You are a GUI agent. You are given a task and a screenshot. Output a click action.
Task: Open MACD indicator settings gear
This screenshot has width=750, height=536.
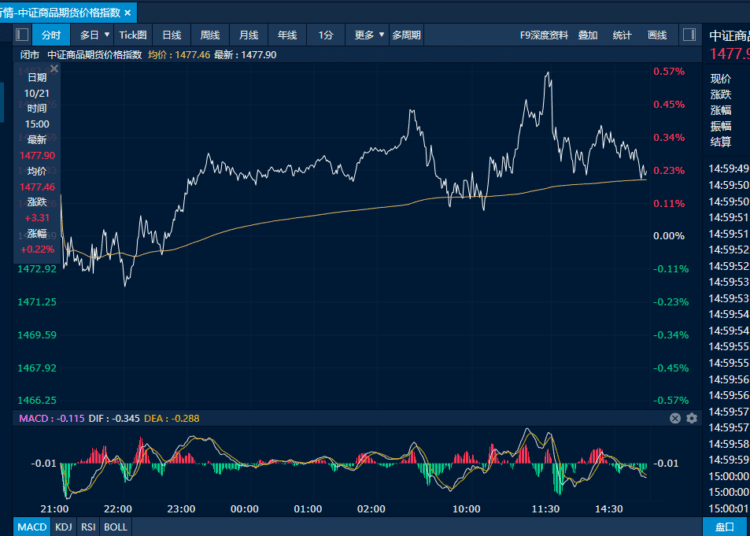tap(692, 418)
